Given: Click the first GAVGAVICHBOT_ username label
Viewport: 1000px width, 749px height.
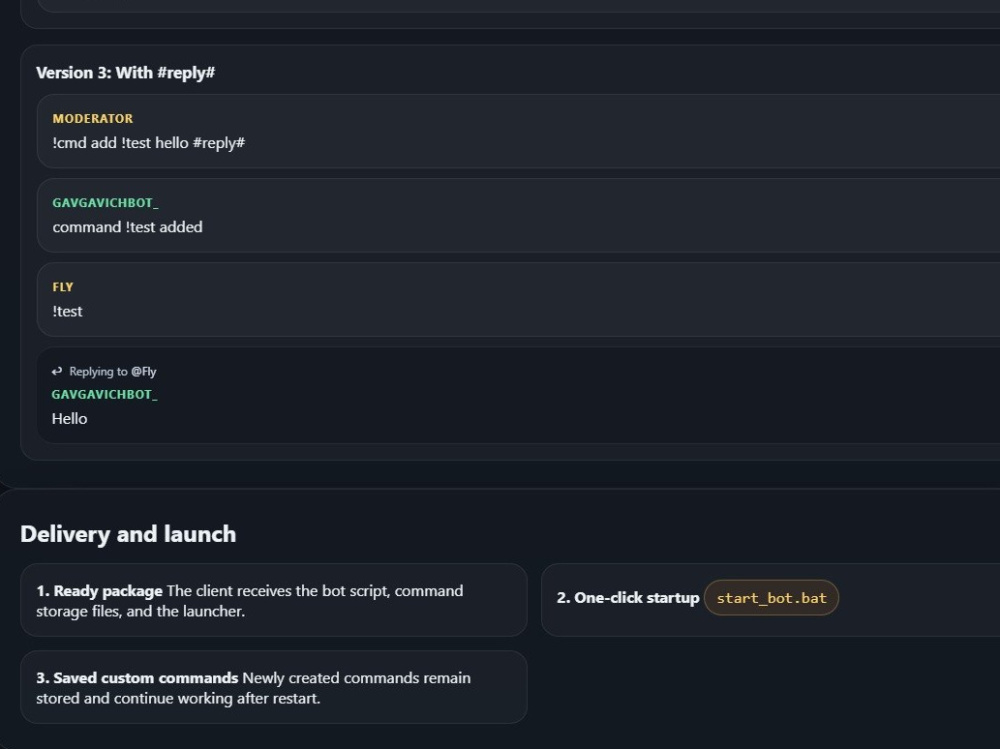Looking at the screenshot, I should [x=105, y=203].
